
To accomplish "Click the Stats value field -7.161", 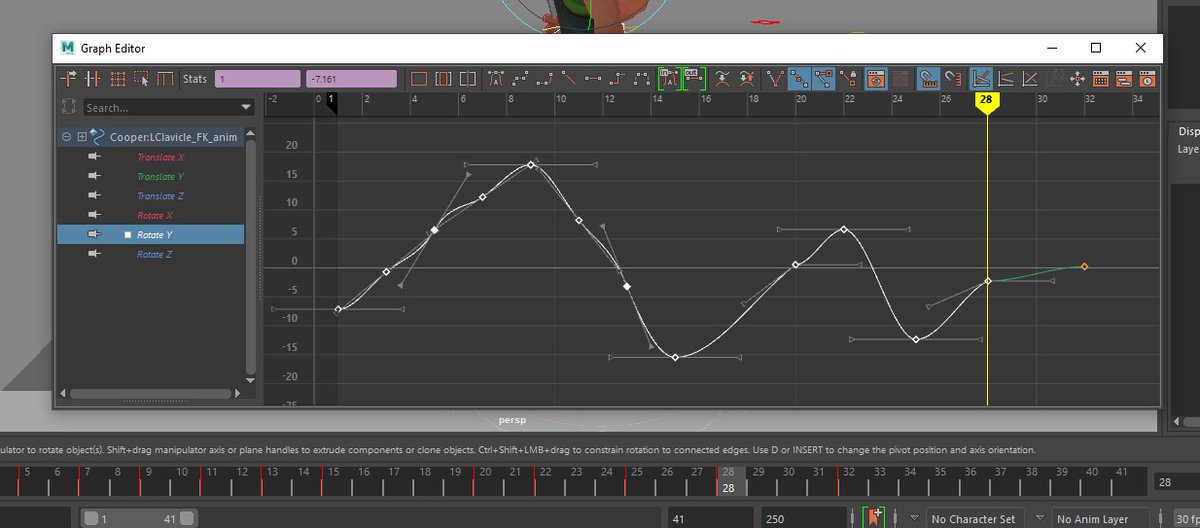I will coord(352,78).
